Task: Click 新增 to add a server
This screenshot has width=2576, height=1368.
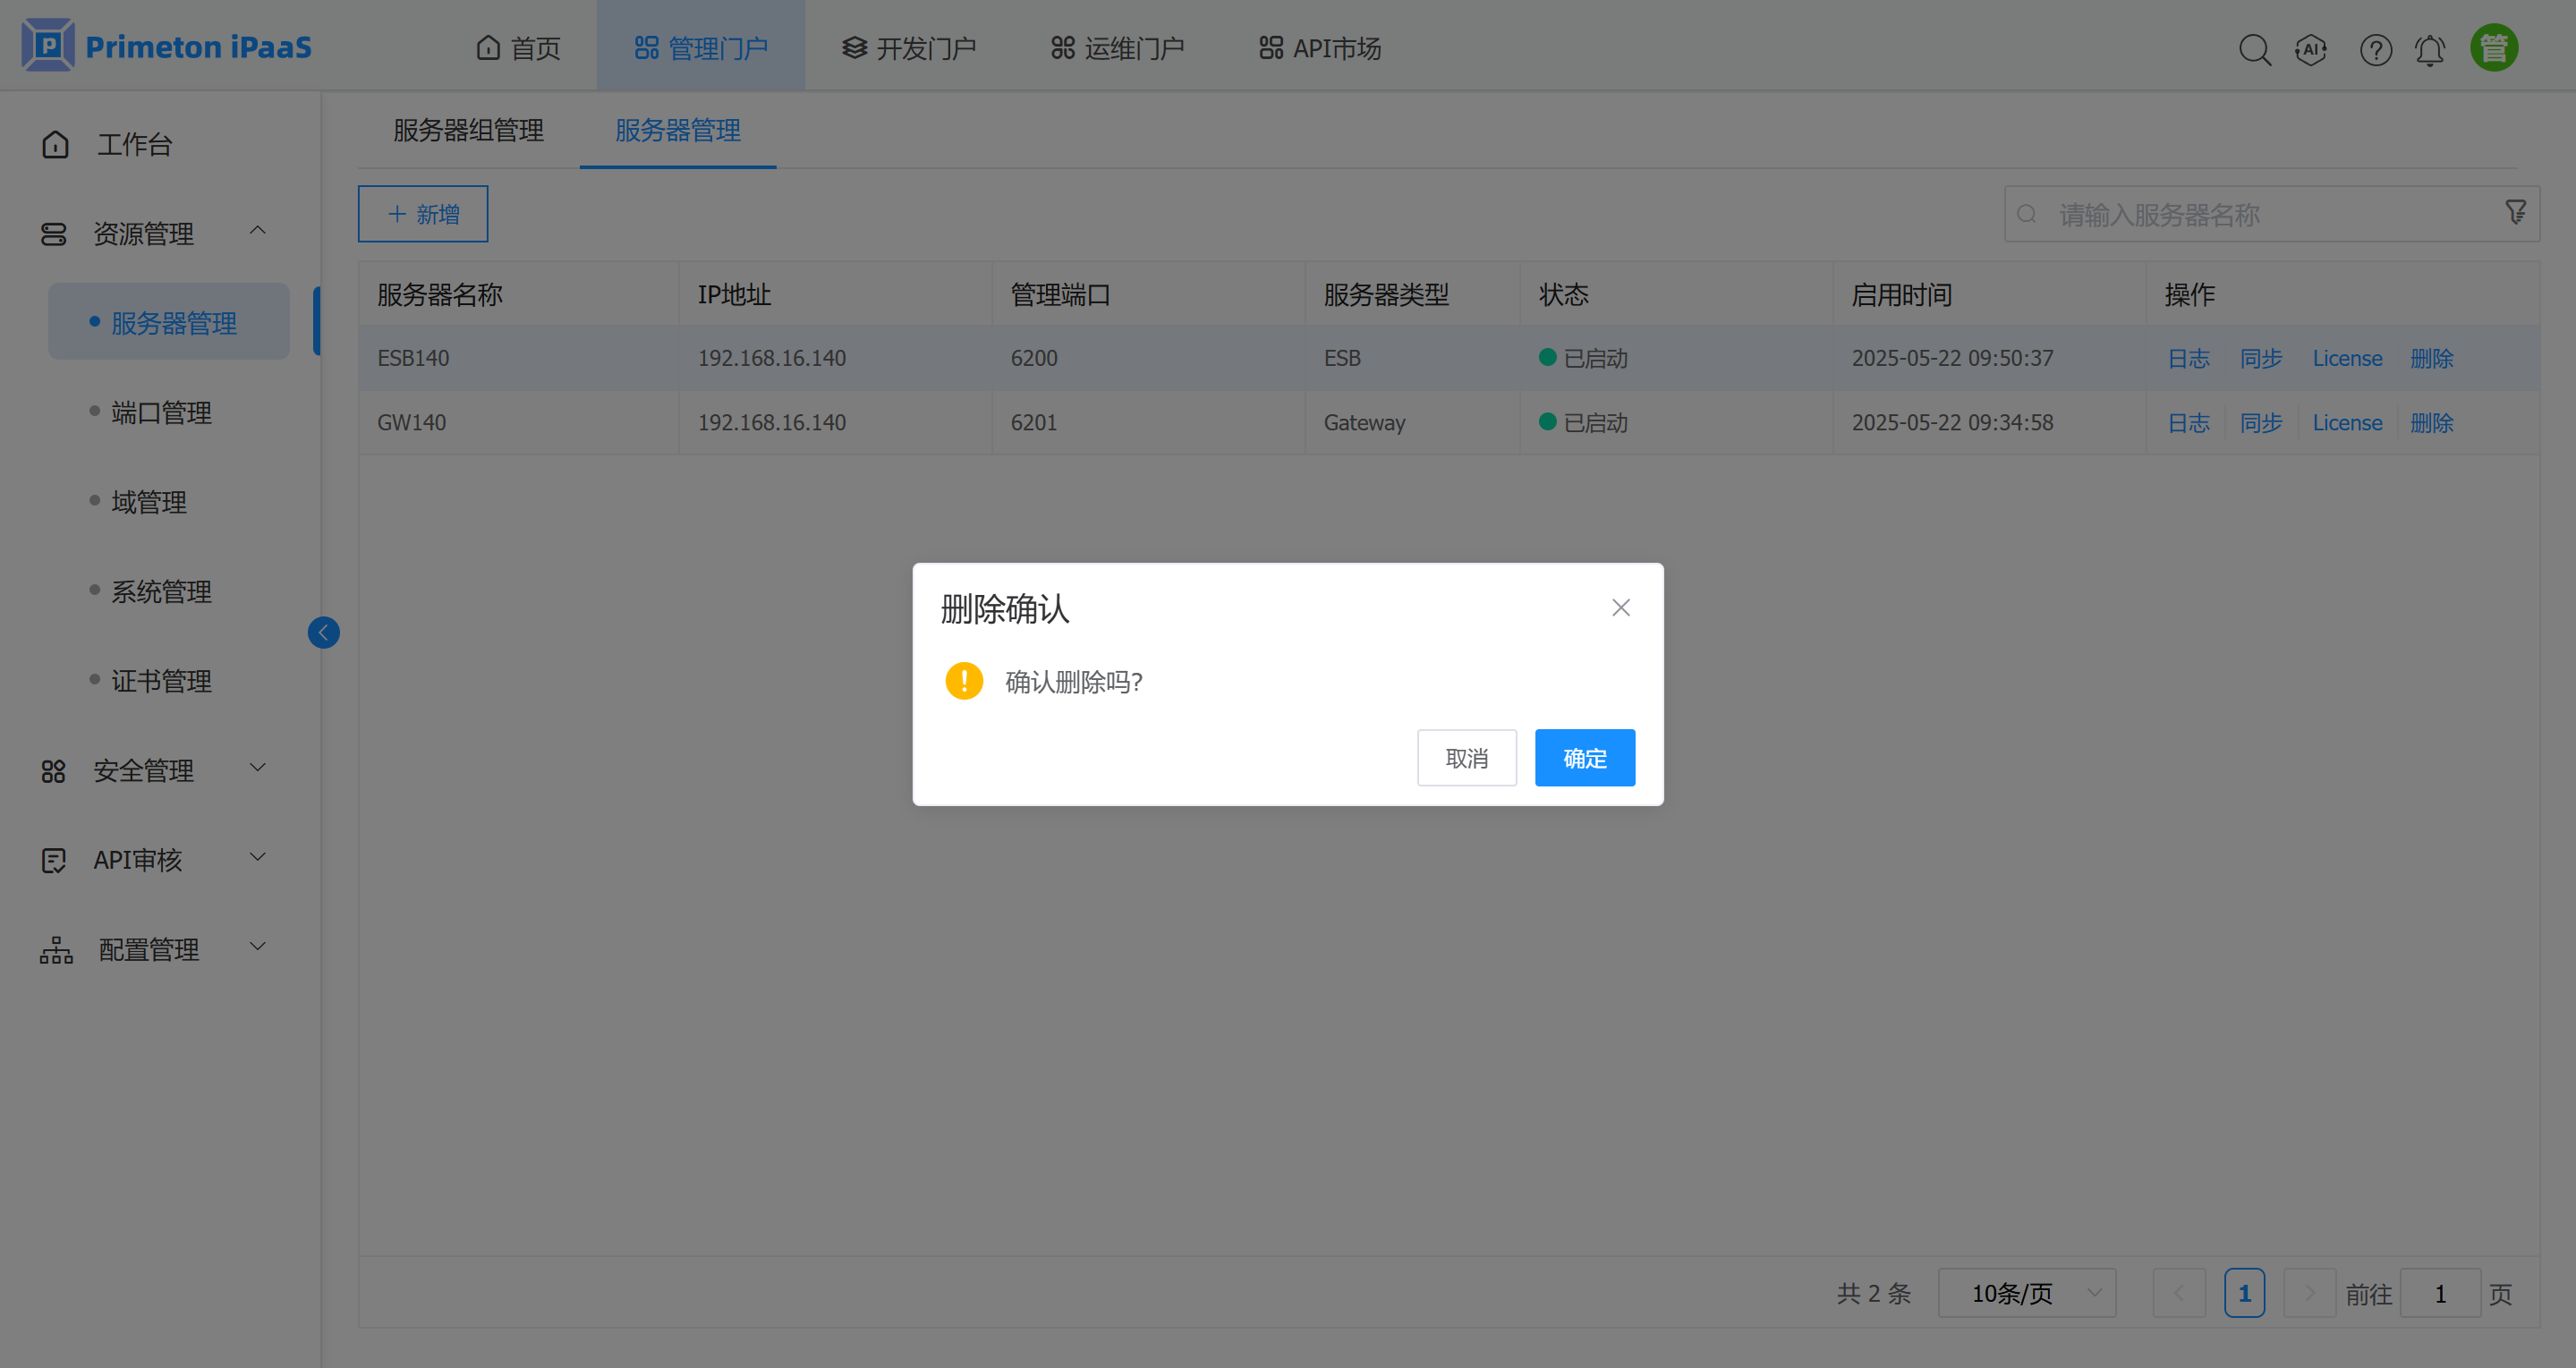Action: click(422, 213)
